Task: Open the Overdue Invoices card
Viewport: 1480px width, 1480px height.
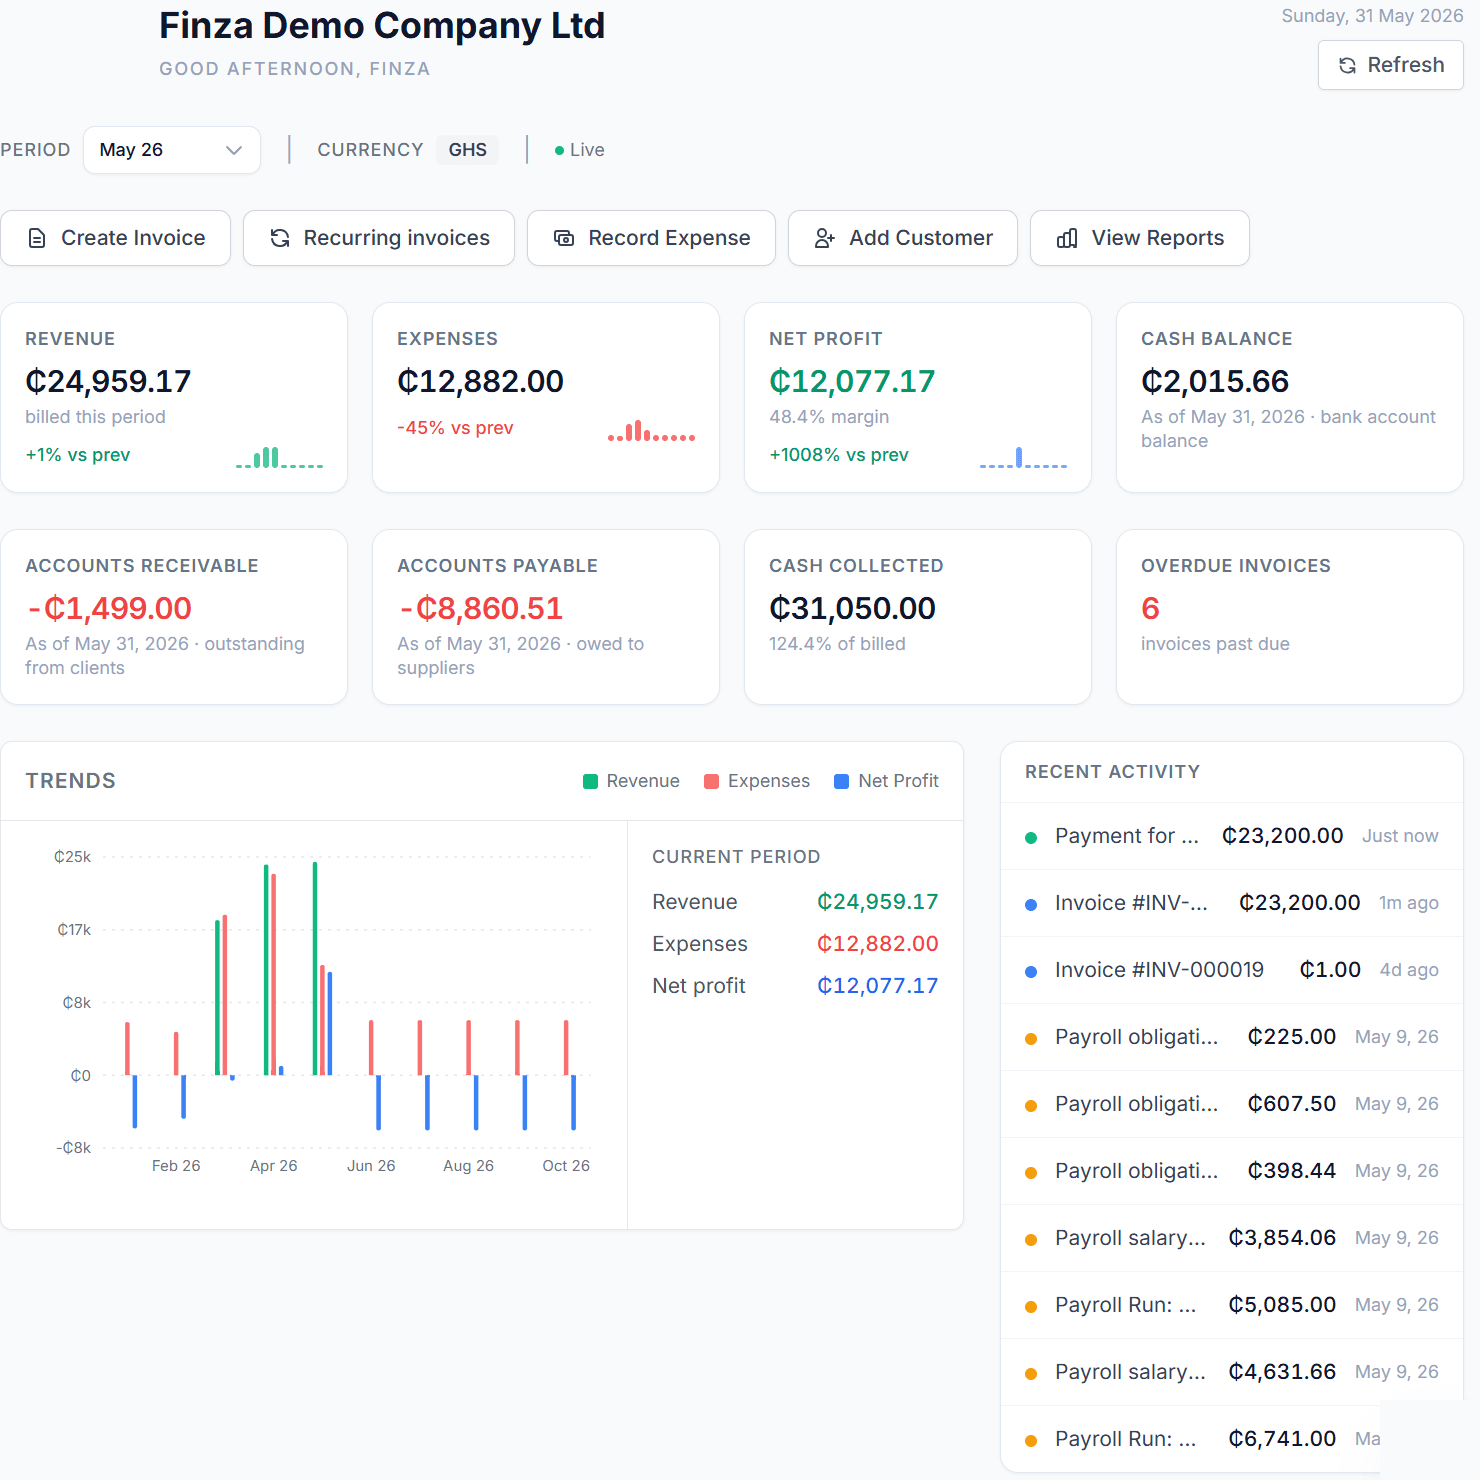Action: tap(1290, 617)
